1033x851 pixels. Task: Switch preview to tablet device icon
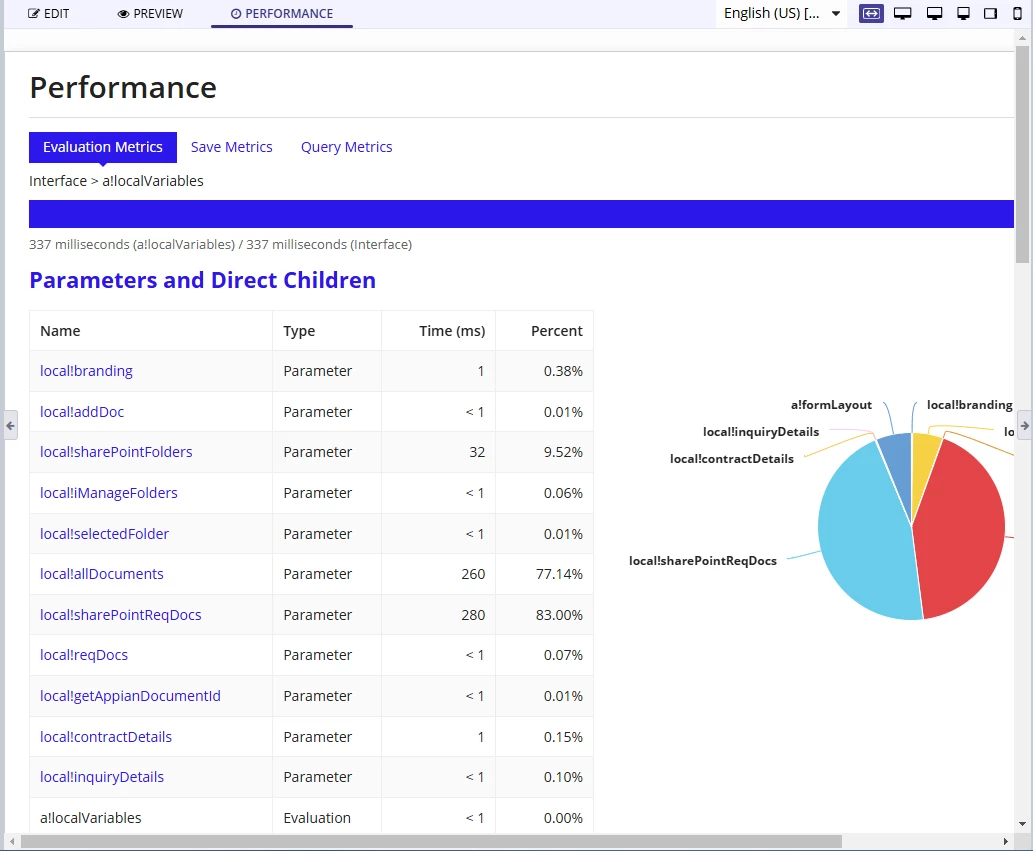[x=990, y=13]
